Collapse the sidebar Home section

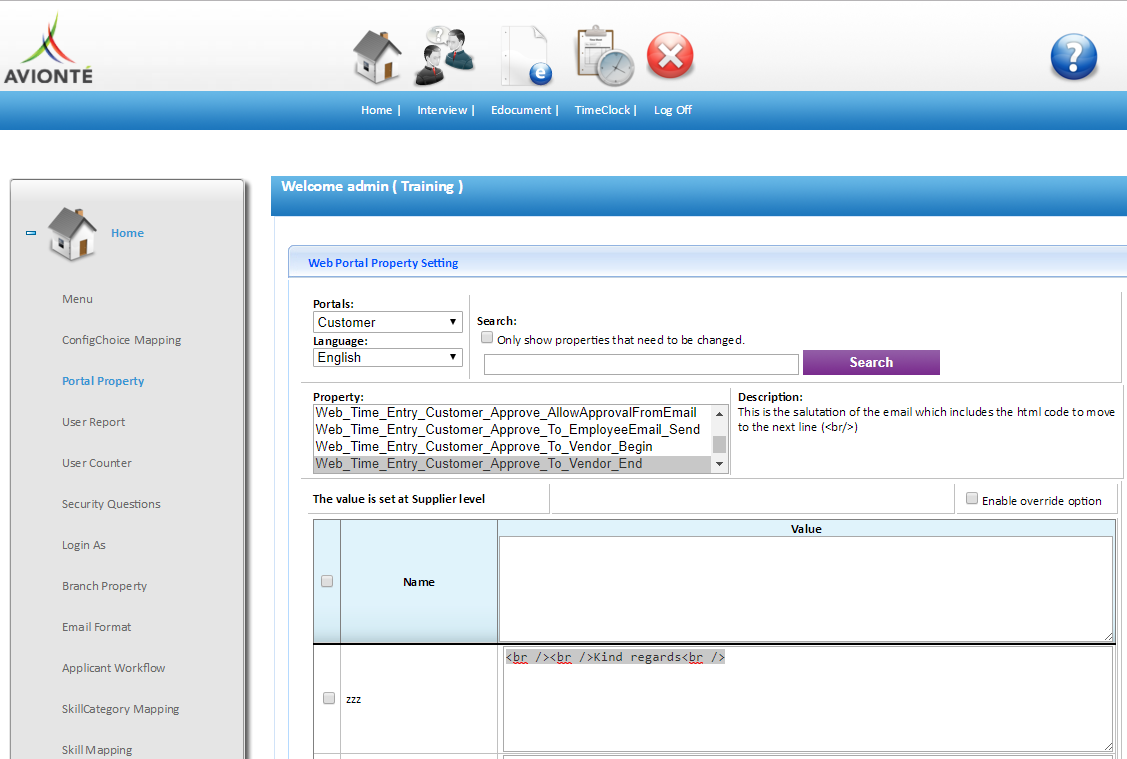[x=31, y=233]
